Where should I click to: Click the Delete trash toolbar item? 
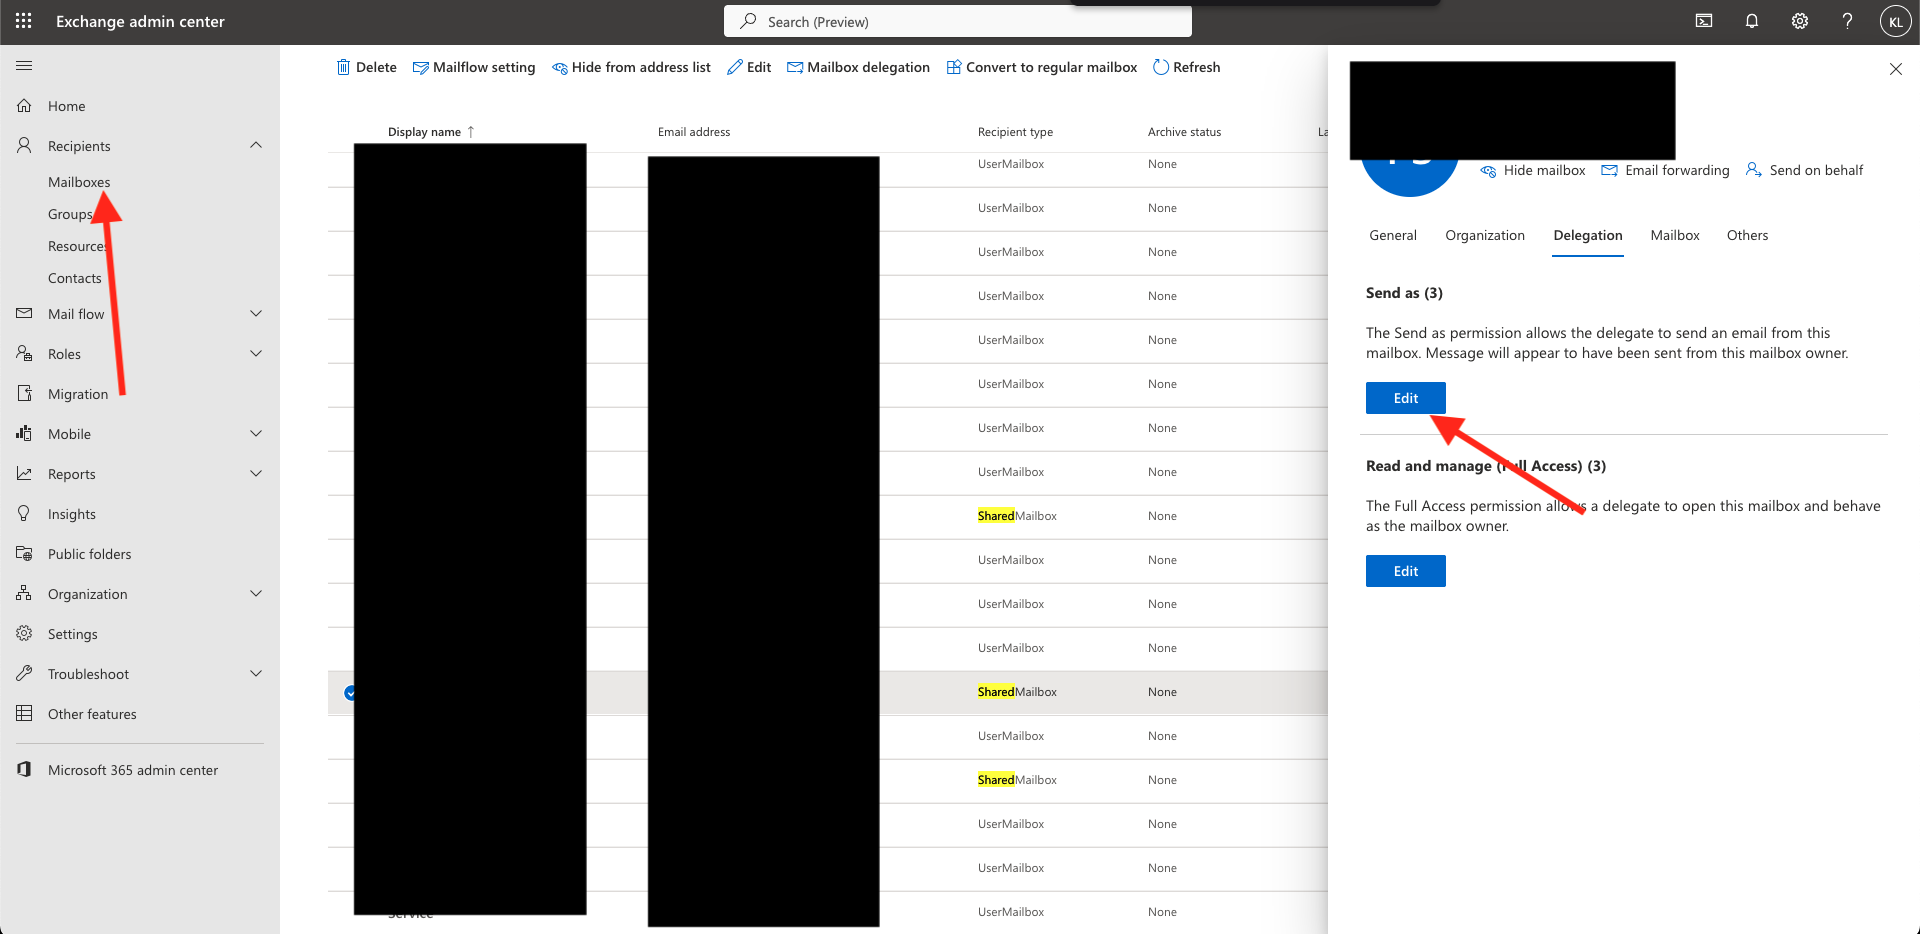click(366, 67)
